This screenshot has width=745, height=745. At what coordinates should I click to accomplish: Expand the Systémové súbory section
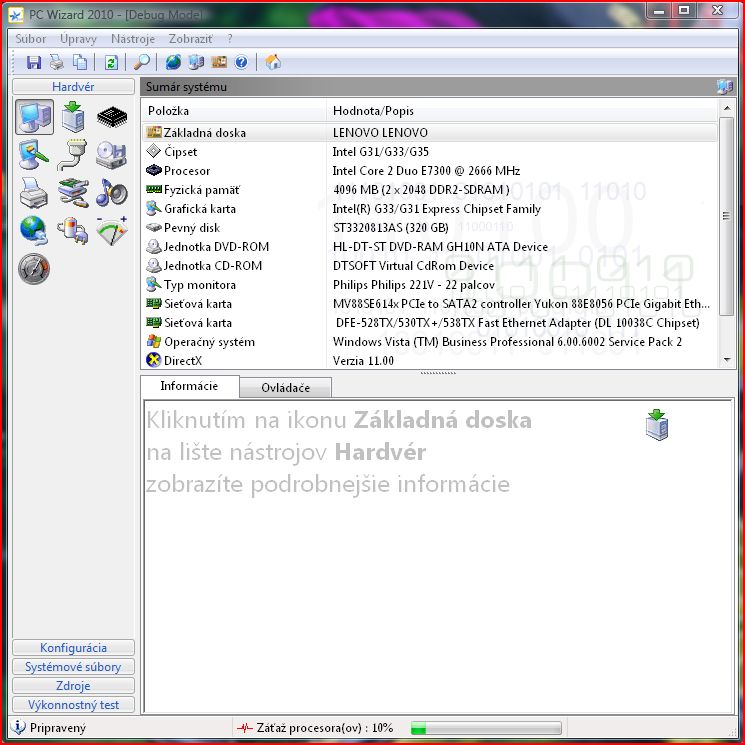(x=73, y=667)
